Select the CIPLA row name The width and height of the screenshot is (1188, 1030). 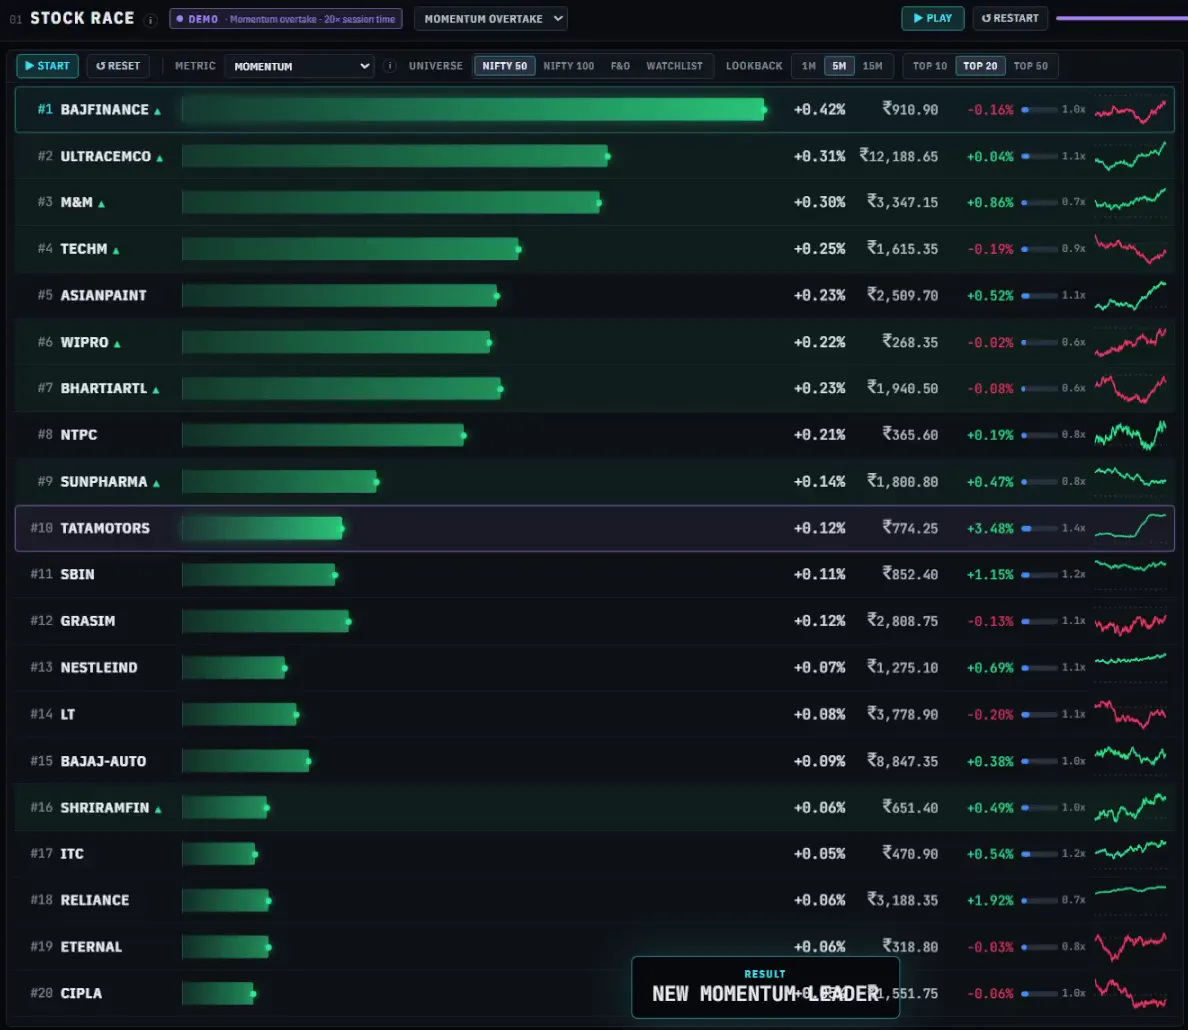point(81,994)
